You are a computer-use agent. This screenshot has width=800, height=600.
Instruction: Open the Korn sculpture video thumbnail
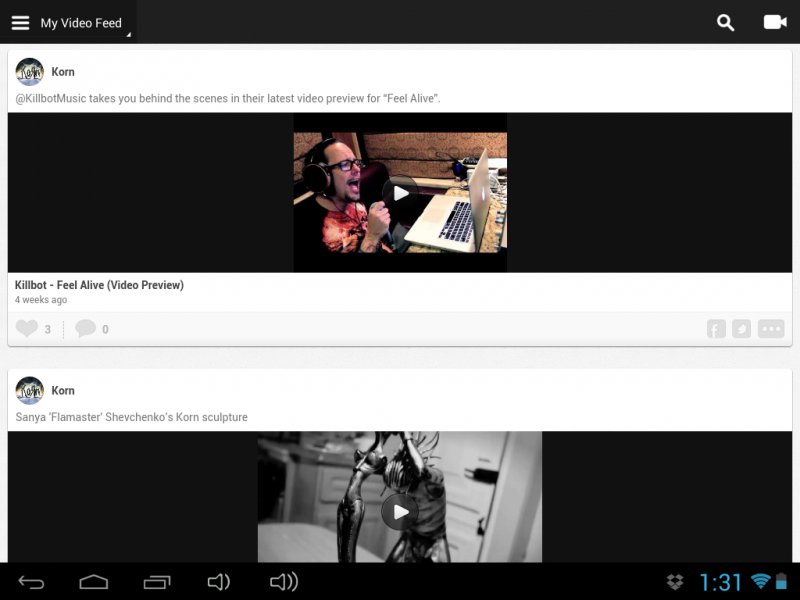tap(400, 497)
